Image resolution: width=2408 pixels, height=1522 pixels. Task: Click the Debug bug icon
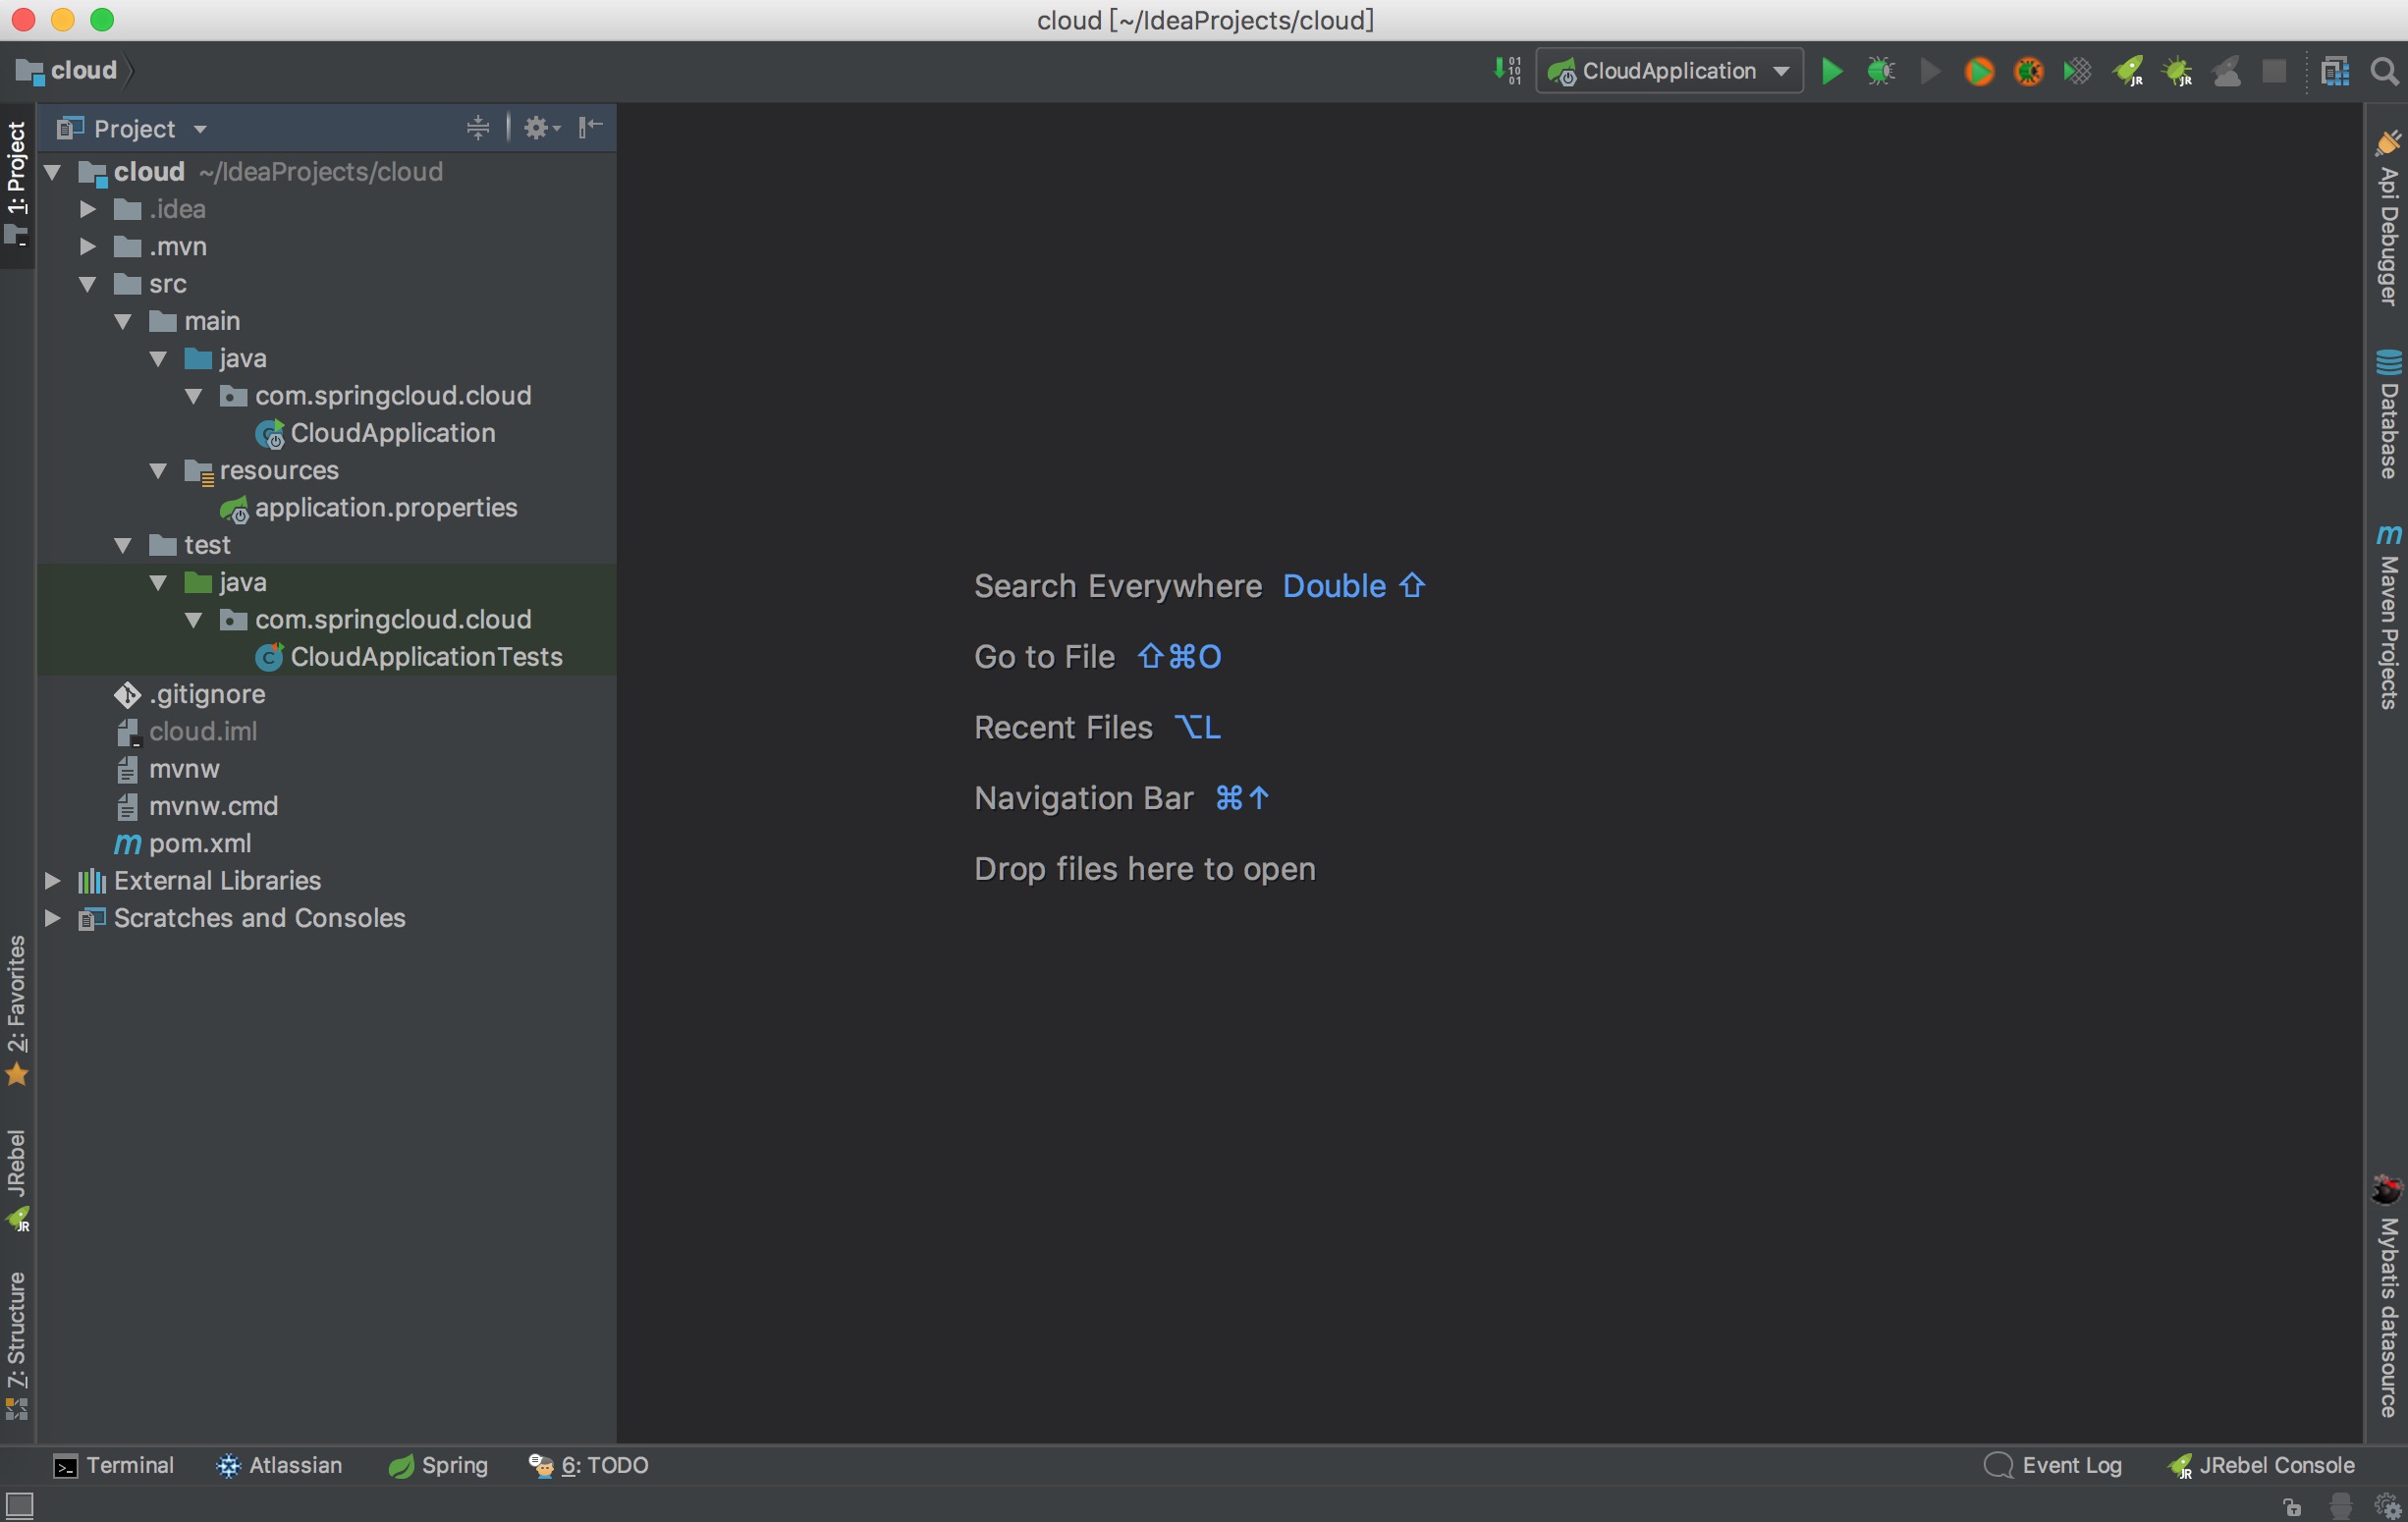(1880, 71)
